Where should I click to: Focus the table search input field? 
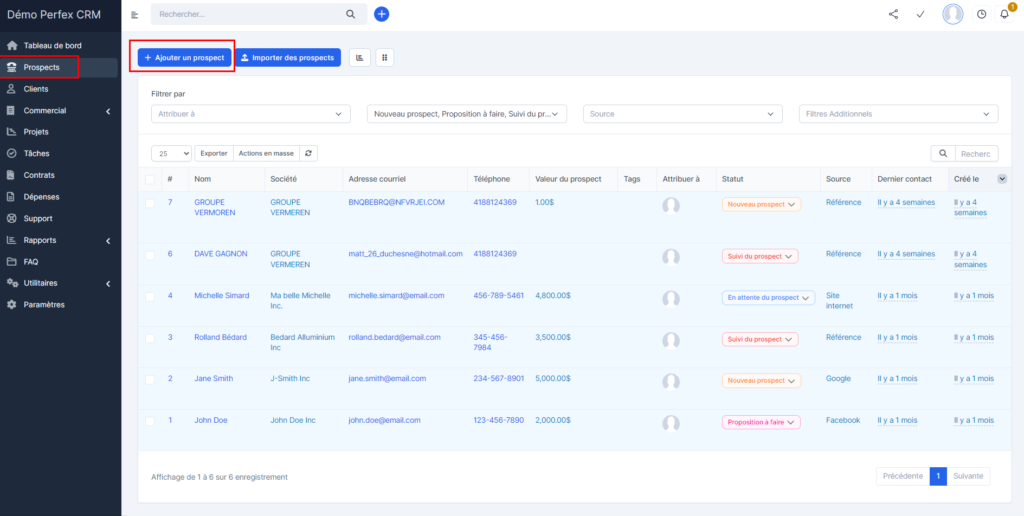pyautogui.click(x=976, y=153)
